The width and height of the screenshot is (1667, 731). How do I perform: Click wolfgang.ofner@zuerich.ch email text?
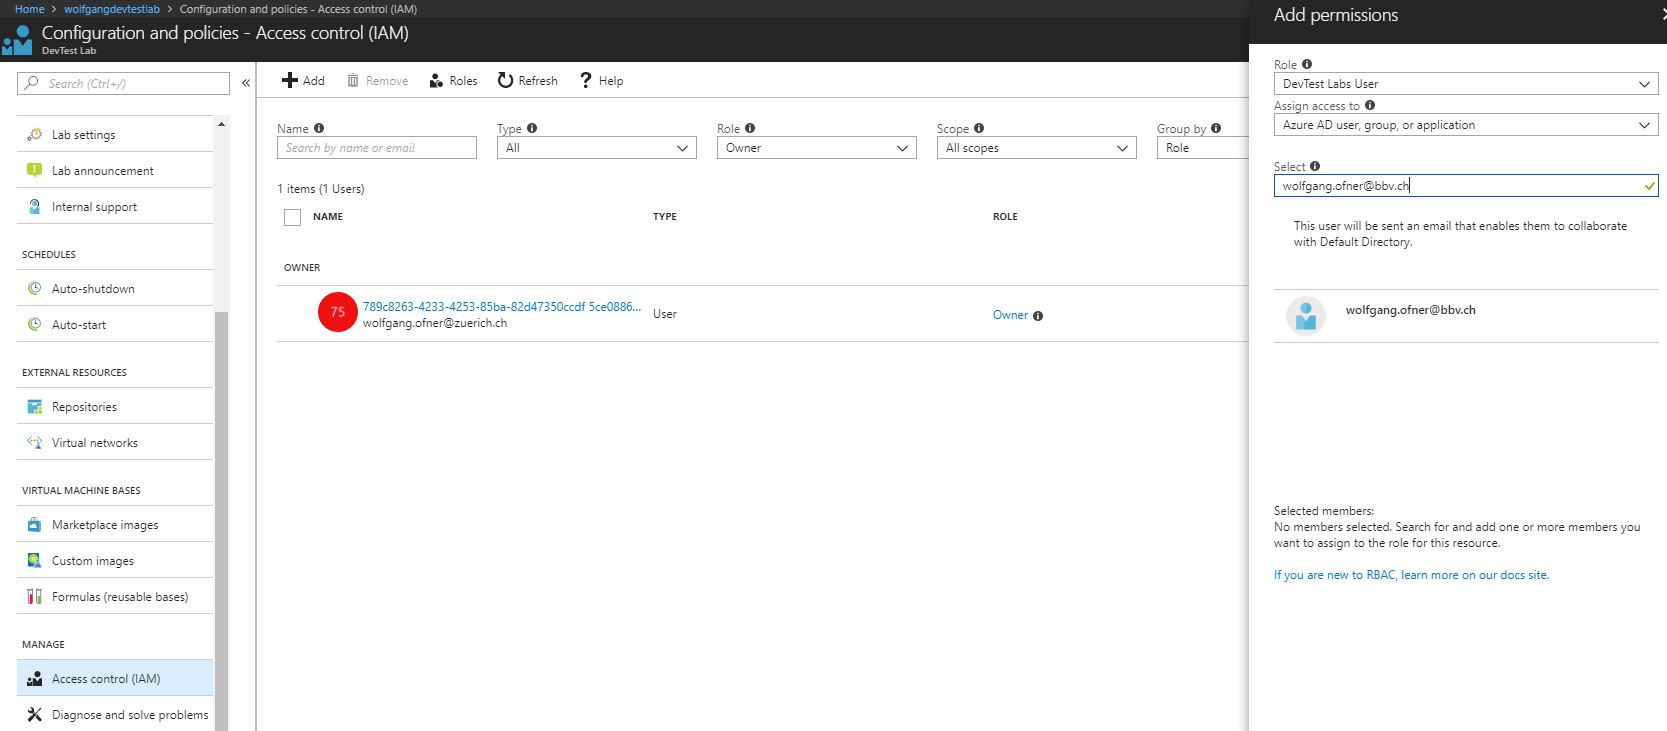[x=435, y=324]
